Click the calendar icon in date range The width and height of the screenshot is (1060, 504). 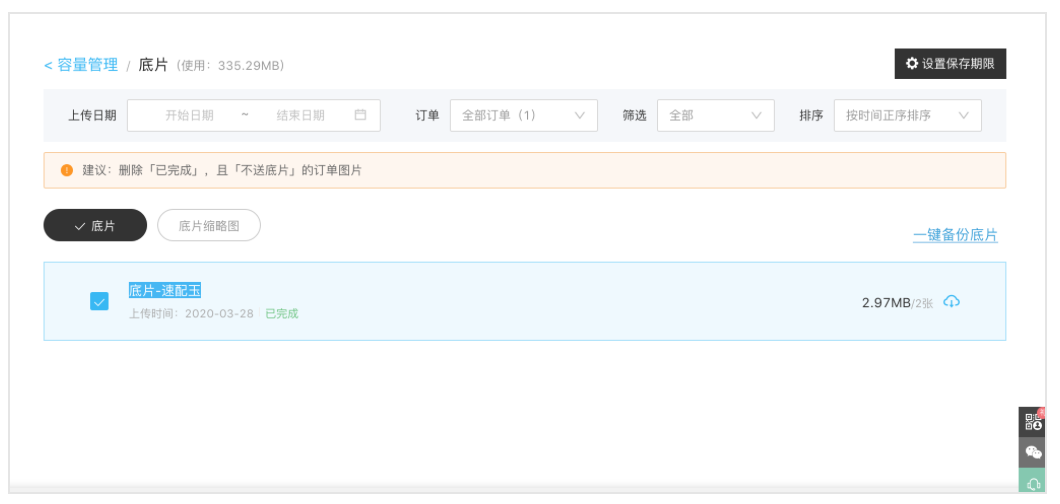tap(360, 115)
